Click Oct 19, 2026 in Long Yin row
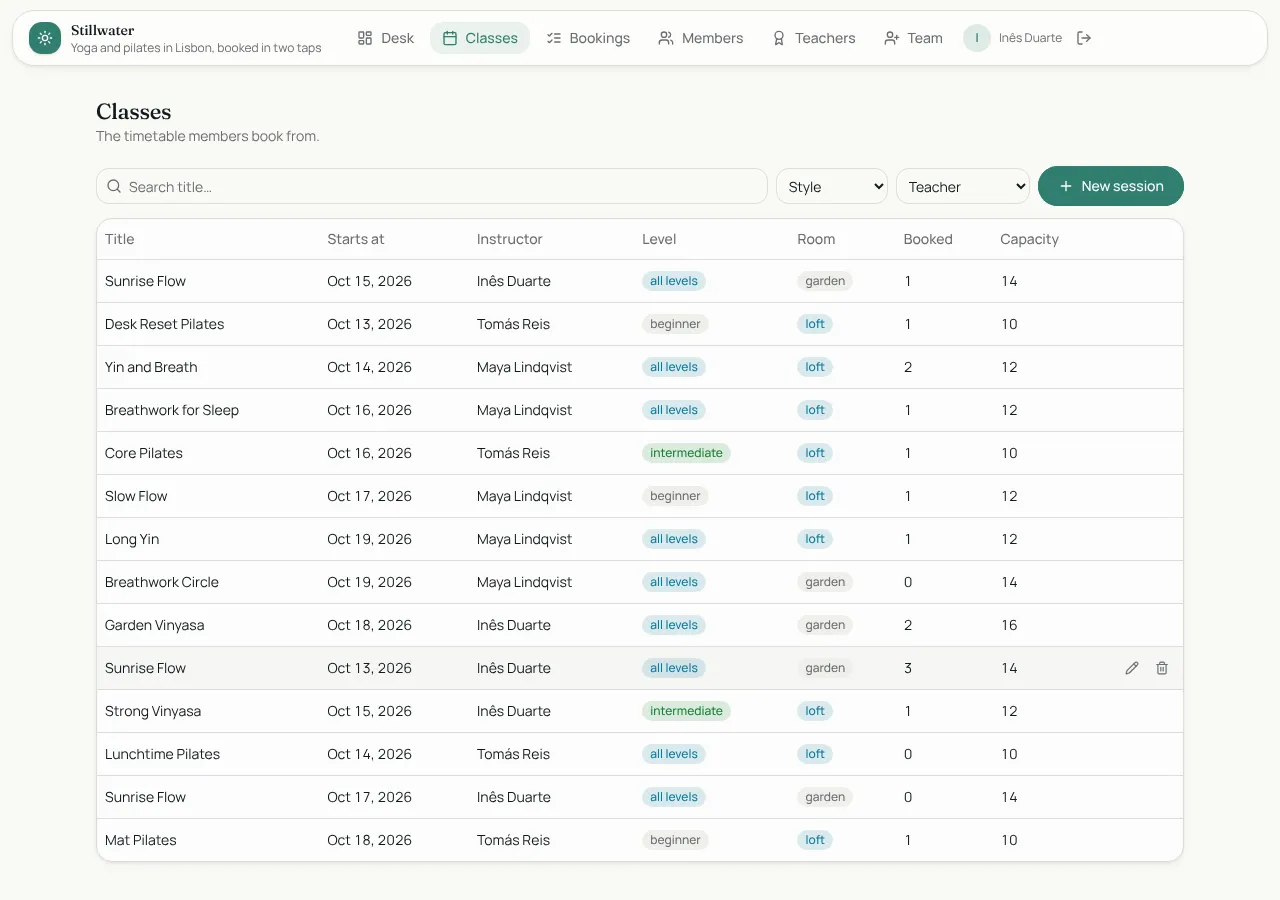Image resolution: width=1280 pixels, height=900 pixels. tap(369, 539)
